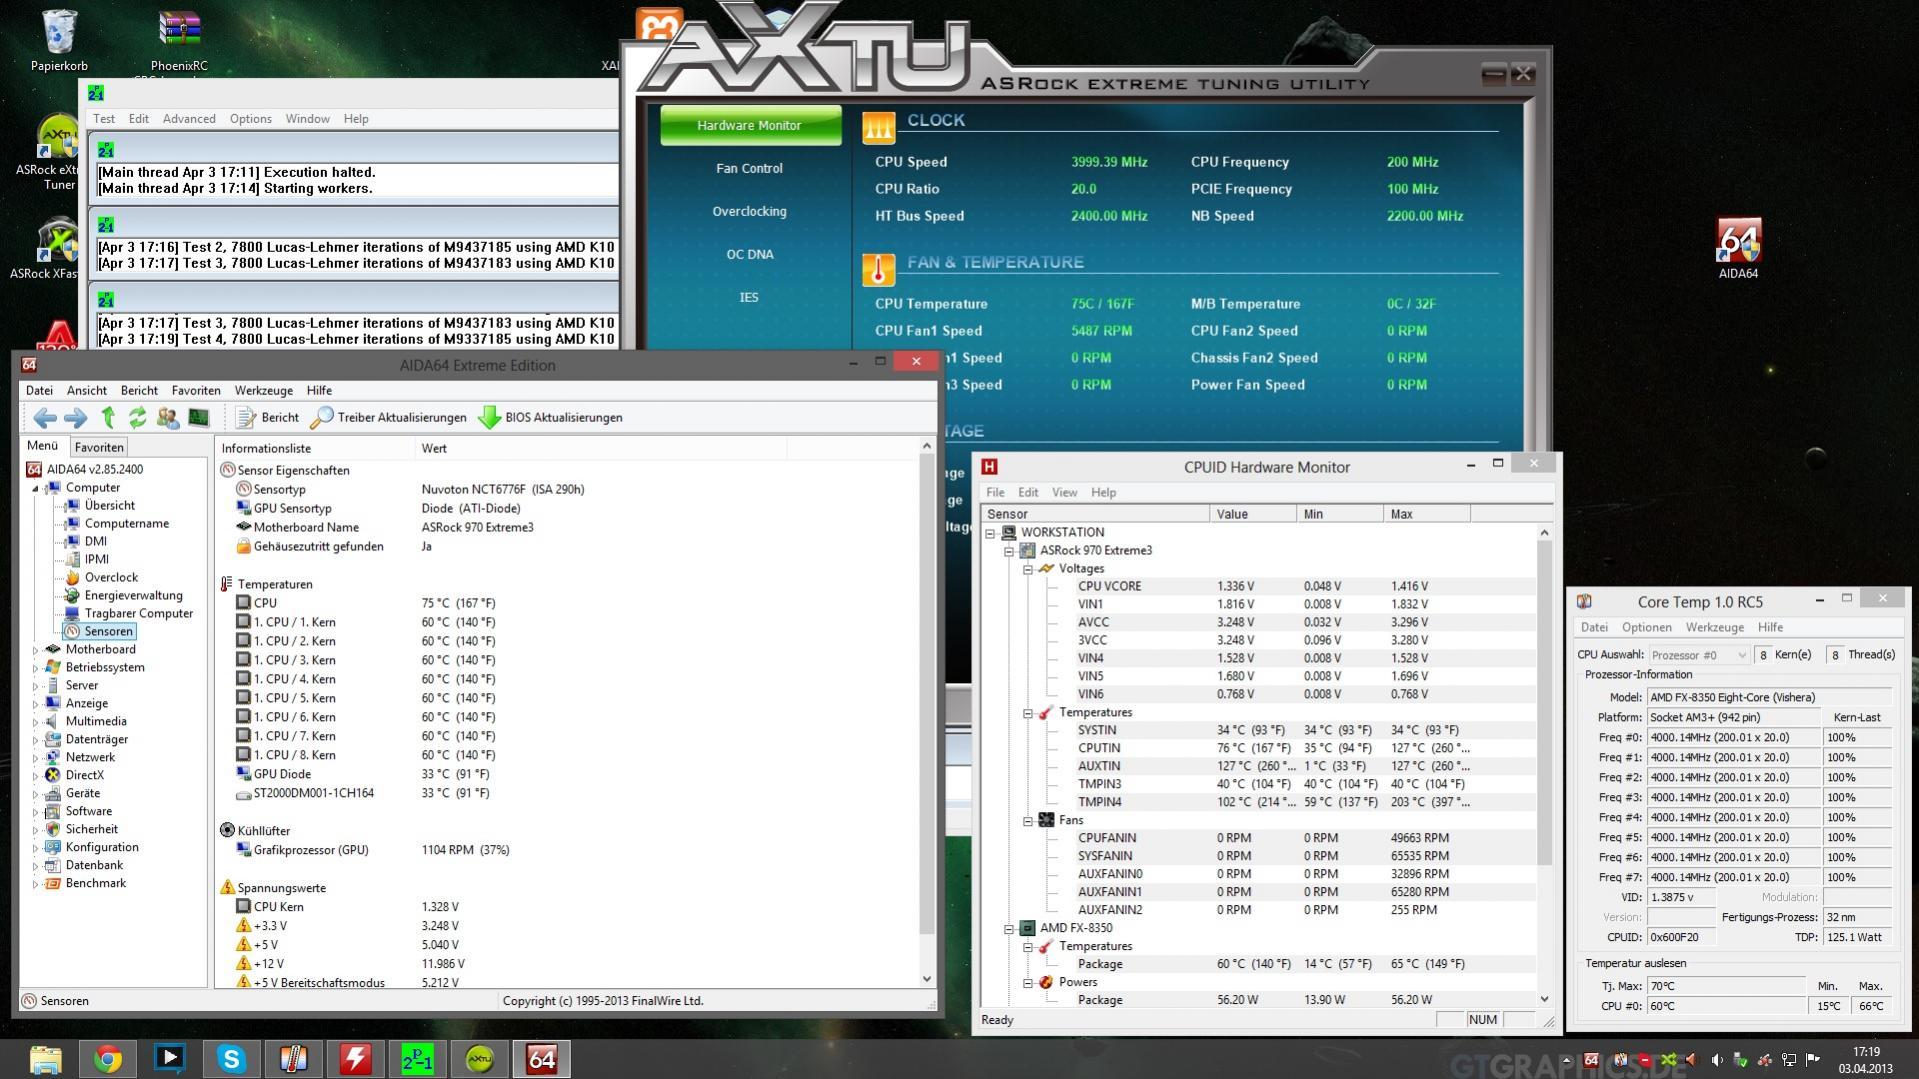Open Fan Control in AXTU
This screenshot has height=1079, width=1919.
point(749,168)
